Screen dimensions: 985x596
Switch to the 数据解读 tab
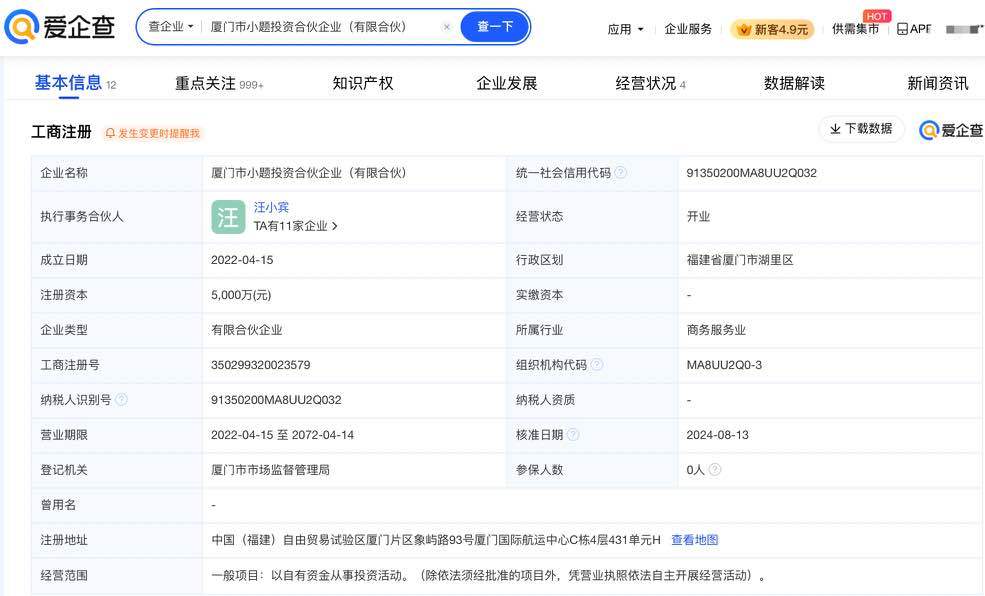[794, 84]
